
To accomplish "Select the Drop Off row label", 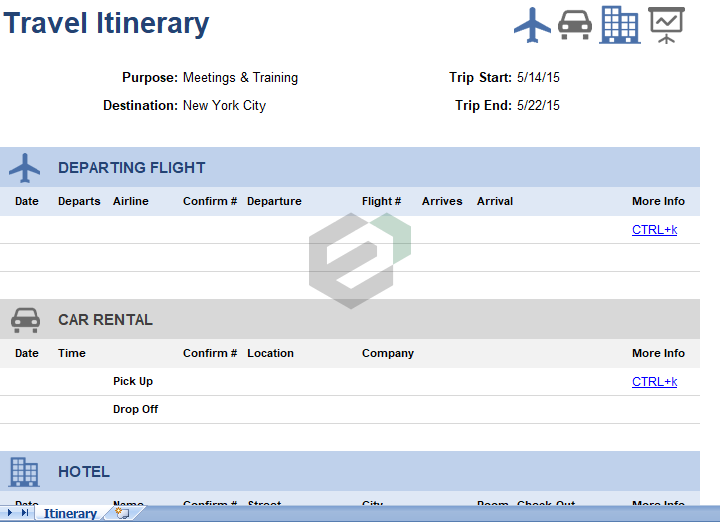I will click(x=135, y=410).
